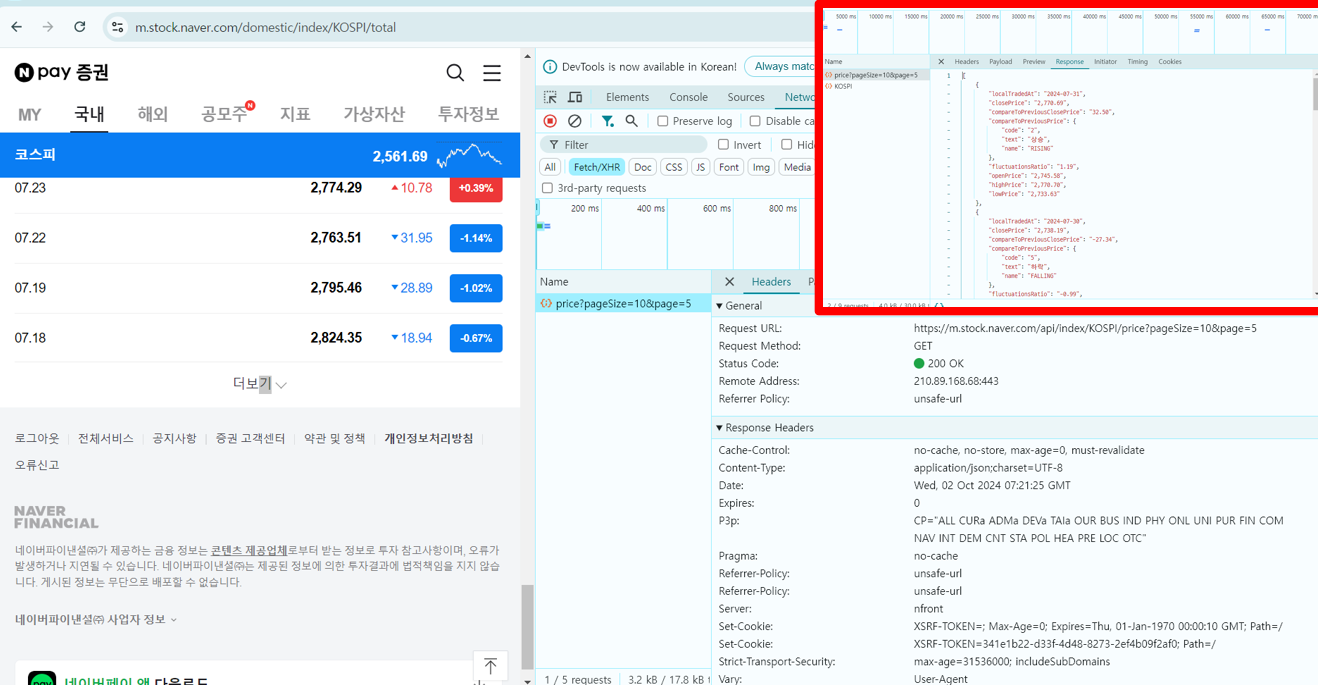Viewport: 1318px width, 696px height.
Task: Click the web page vertical scrollbar thumb
Action: pos(527,626)
